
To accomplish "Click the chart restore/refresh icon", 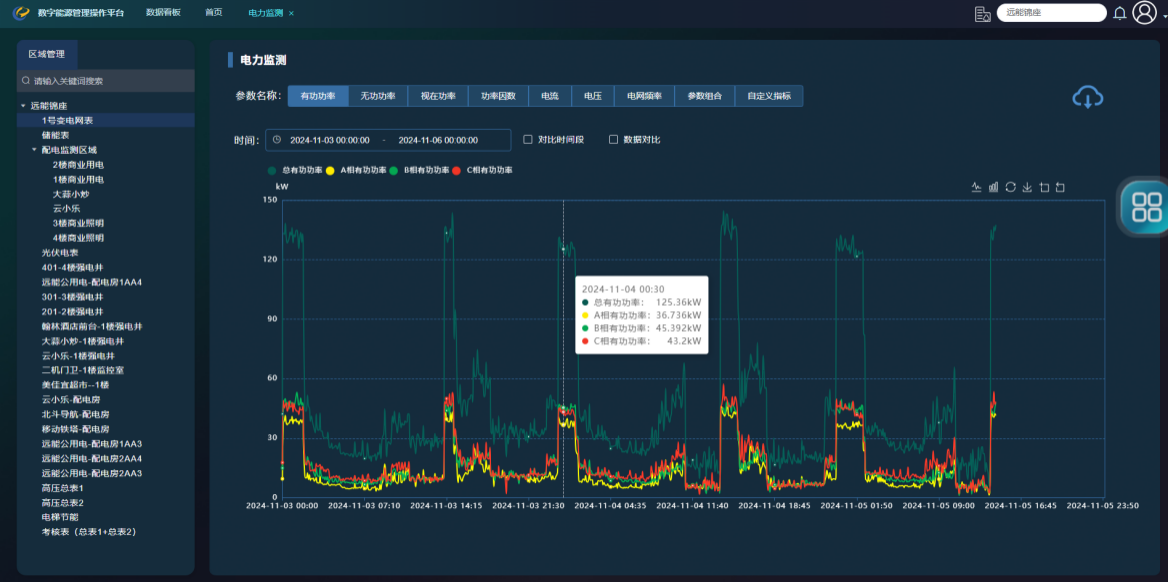I will pyautogui.click(x=1010, y=187).
